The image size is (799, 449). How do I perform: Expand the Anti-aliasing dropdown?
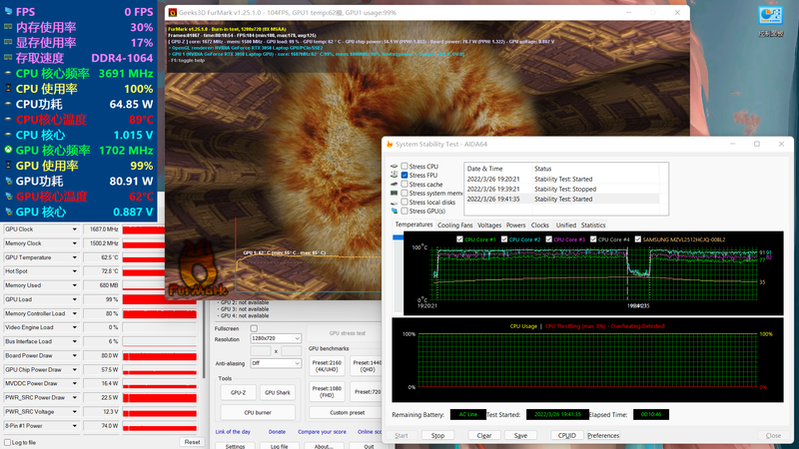275,363
